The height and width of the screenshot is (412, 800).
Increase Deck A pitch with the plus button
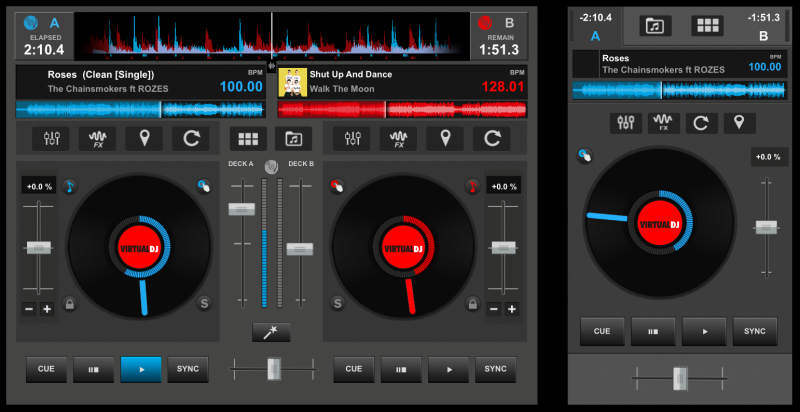[x=47, y=308]
